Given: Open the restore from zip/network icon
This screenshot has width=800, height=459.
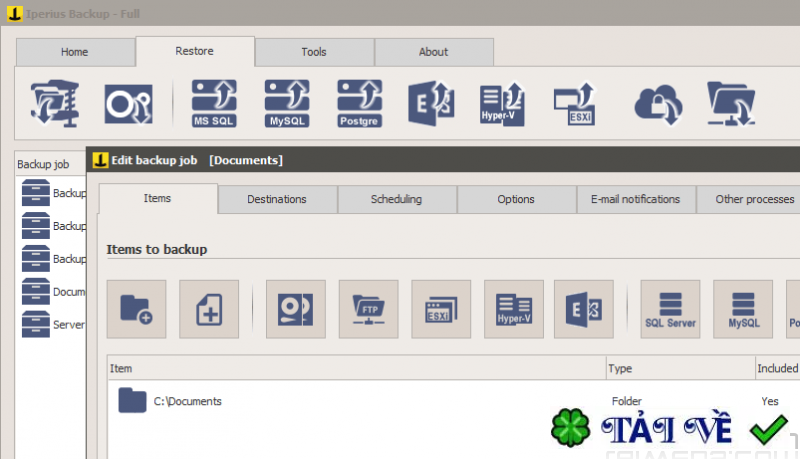Looking at the screenshot, I should coord(55,104).
